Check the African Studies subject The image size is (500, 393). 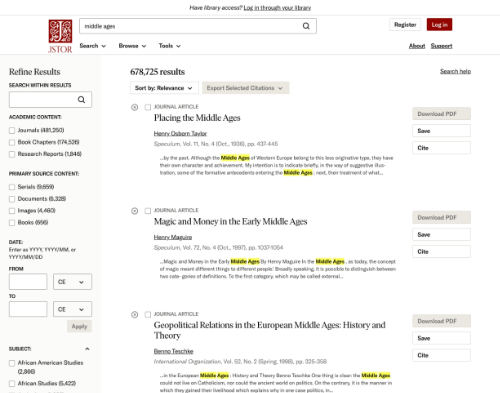pos(12,384)
